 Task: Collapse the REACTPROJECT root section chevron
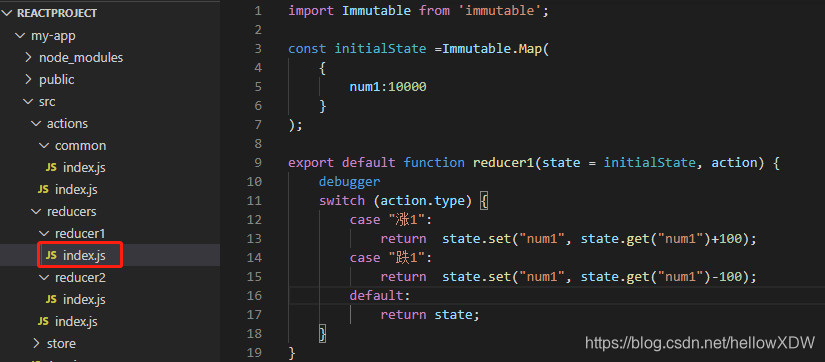pyautogui.click(x=7, y=14)
